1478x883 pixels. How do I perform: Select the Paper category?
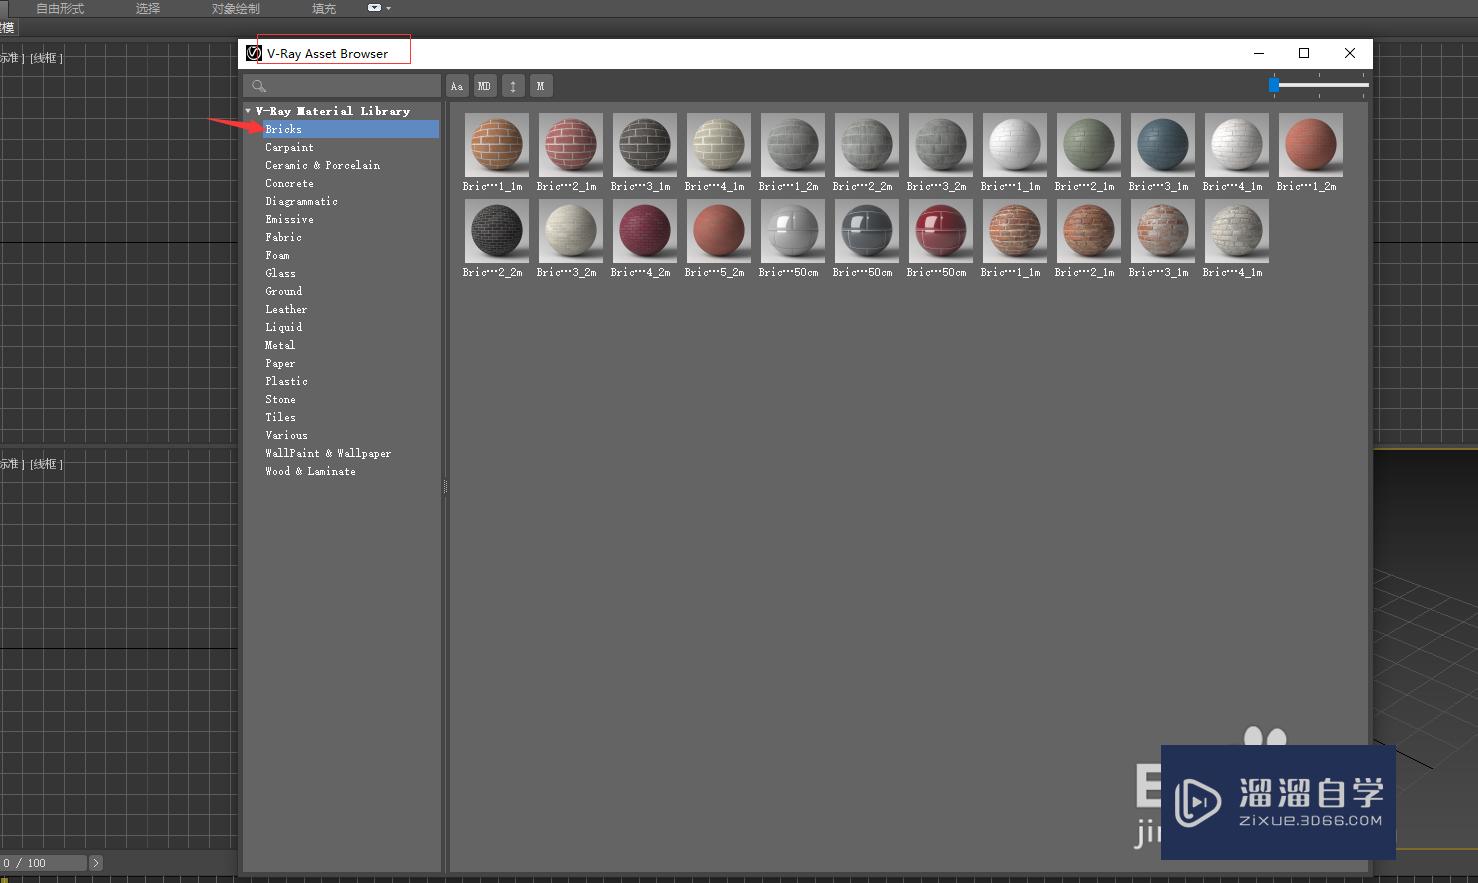click(280, 363)
